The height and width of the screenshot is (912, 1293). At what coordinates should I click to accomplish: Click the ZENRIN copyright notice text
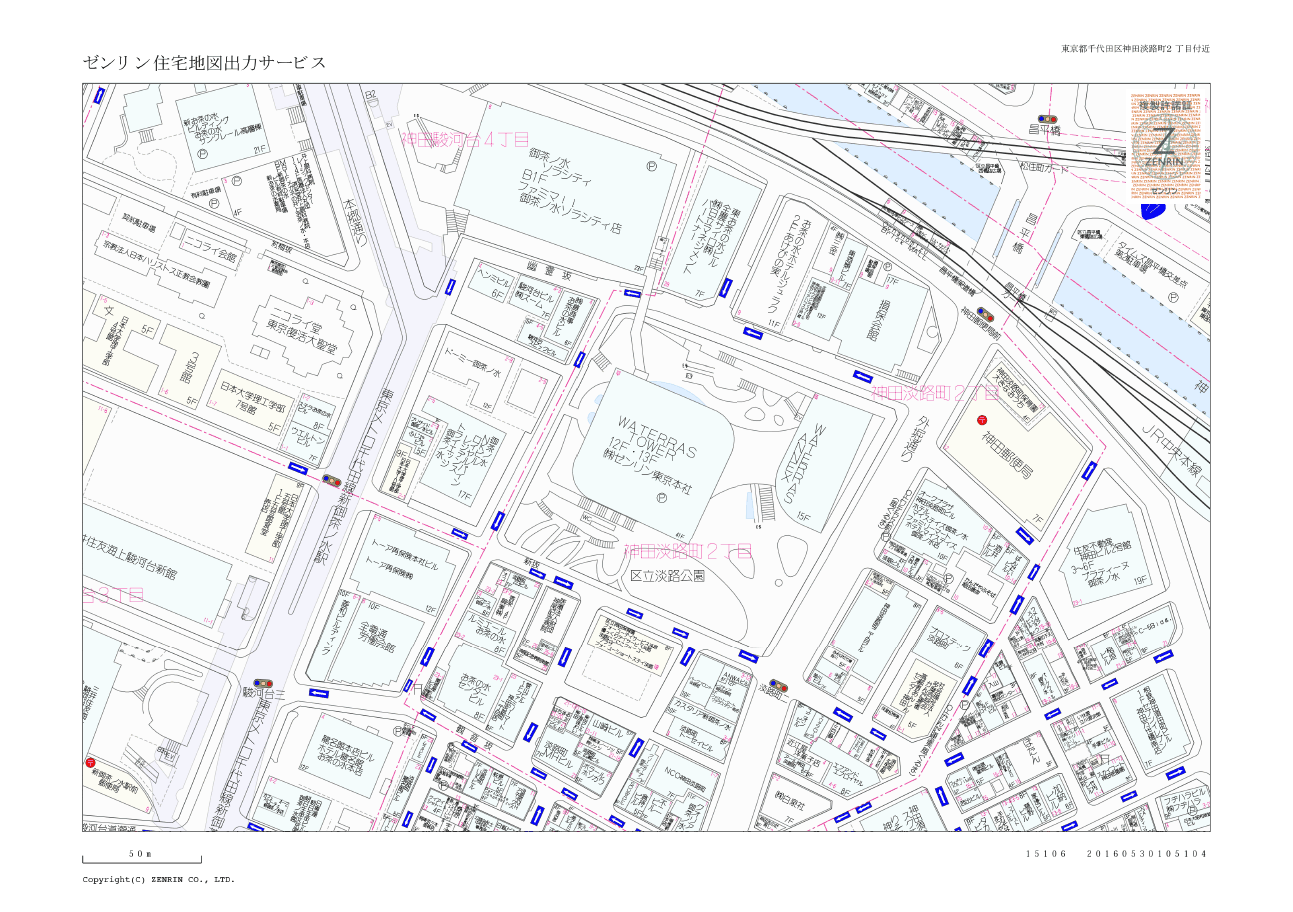coord(158,880)
